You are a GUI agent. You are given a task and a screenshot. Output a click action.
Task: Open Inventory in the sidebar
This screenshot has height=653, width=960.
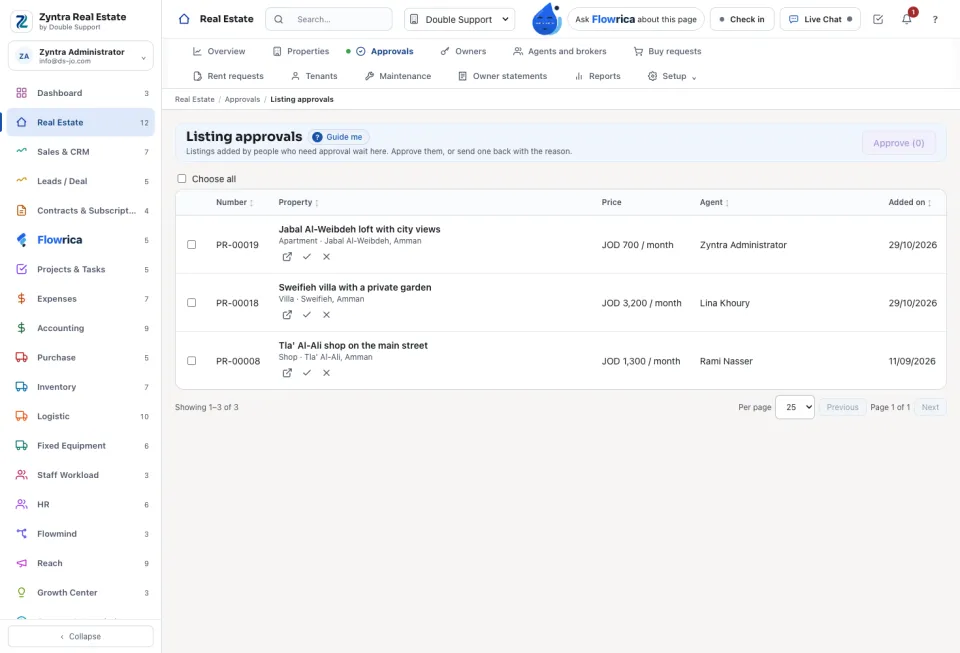81,387
